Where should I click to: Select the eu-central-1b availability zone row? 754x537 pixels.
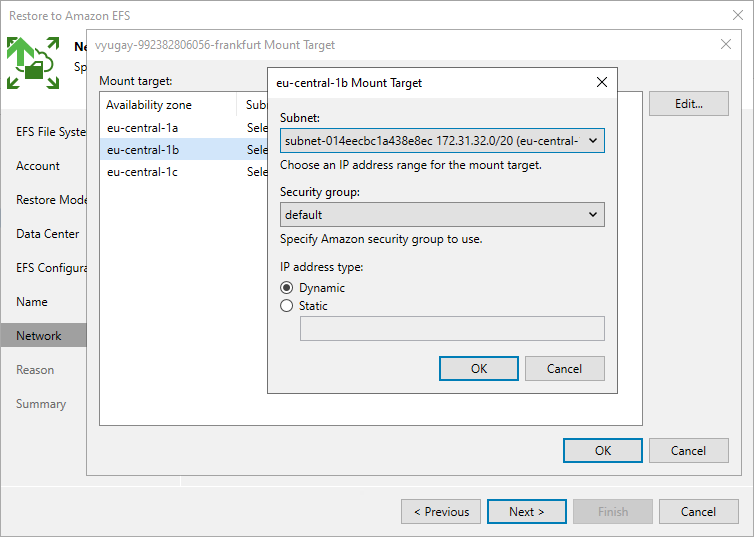point(184,150)
